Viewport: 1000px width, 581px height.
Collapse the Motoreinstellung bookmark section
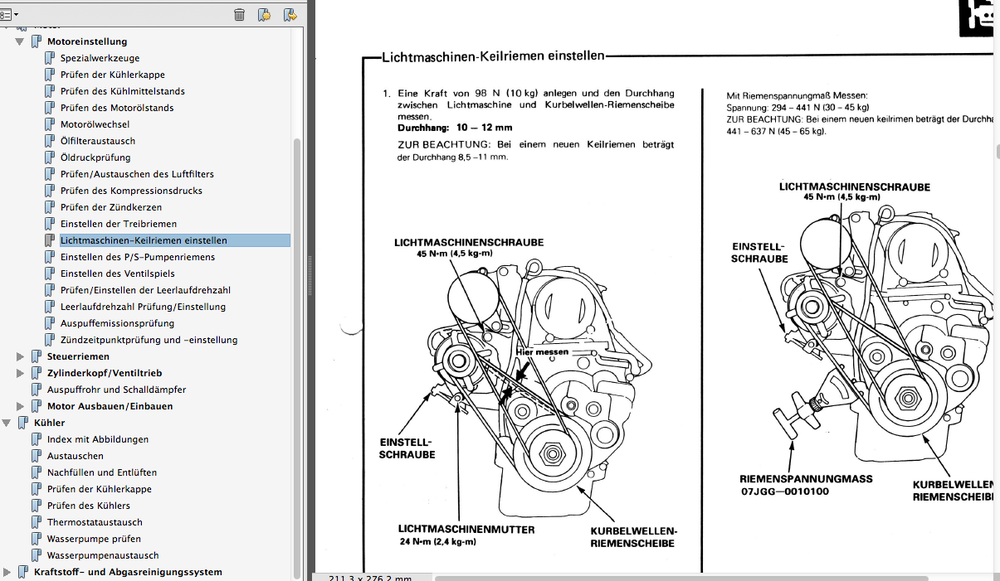click(x=21, y=42)
